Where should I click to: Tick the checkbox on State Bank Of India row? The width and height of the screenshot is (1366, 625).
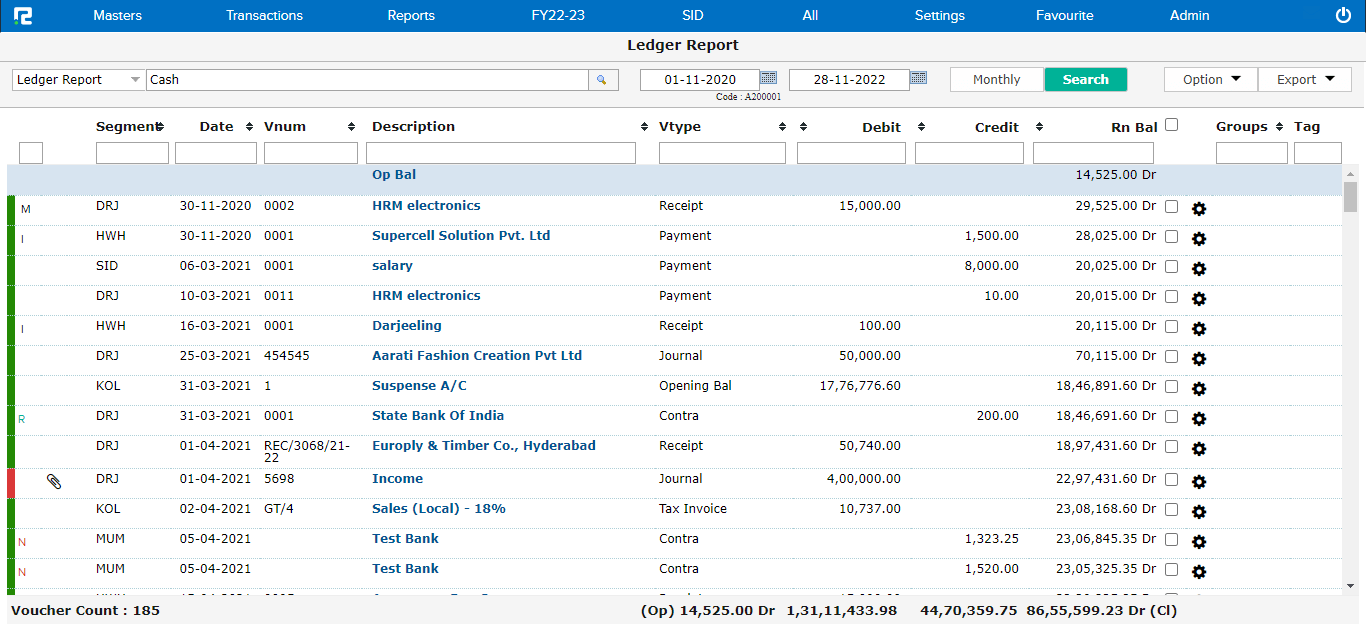click(1171, 416)
